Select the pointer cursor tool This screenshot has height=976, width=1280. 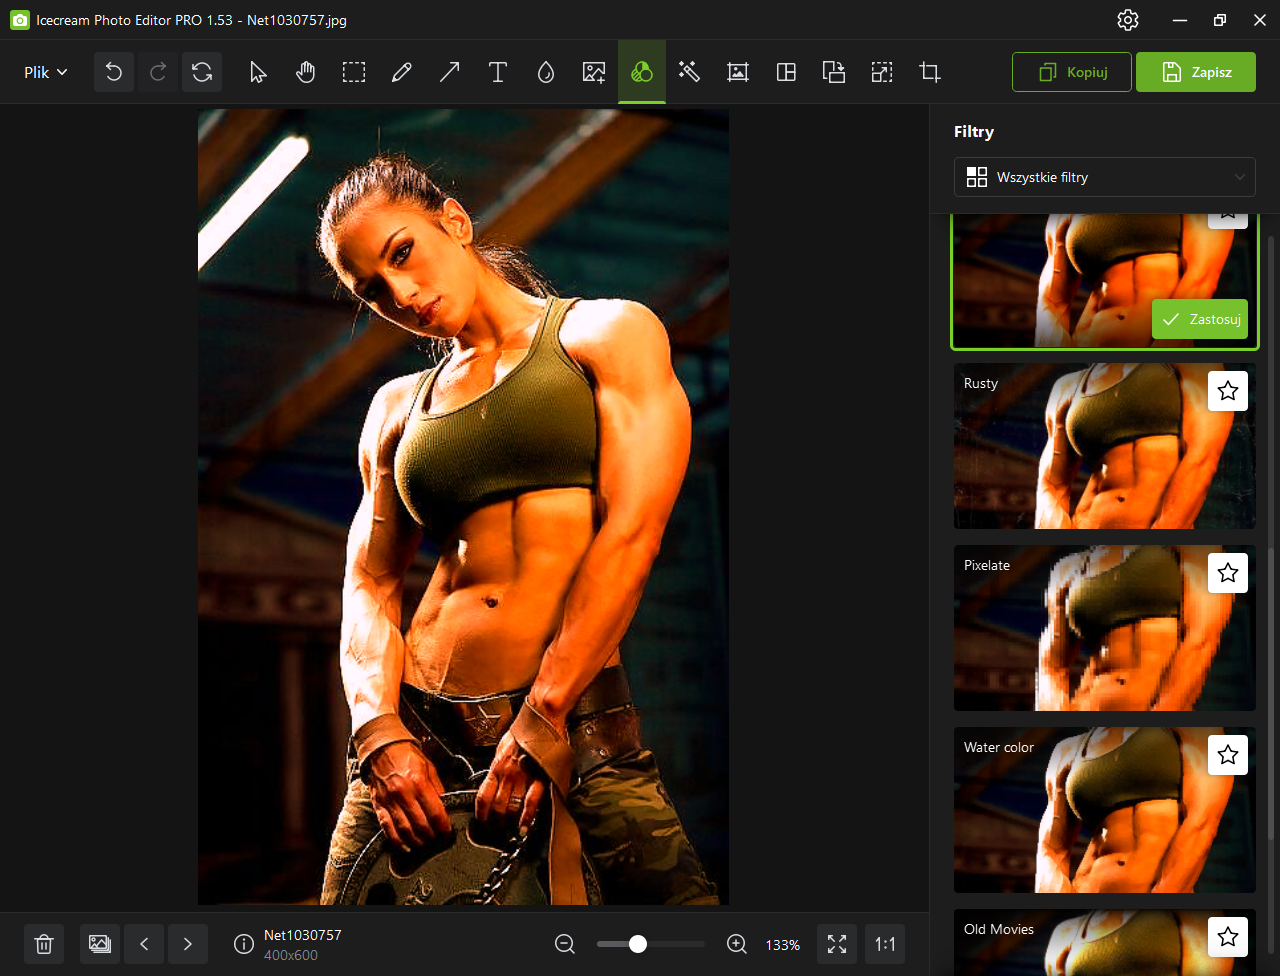click(258, 72)
